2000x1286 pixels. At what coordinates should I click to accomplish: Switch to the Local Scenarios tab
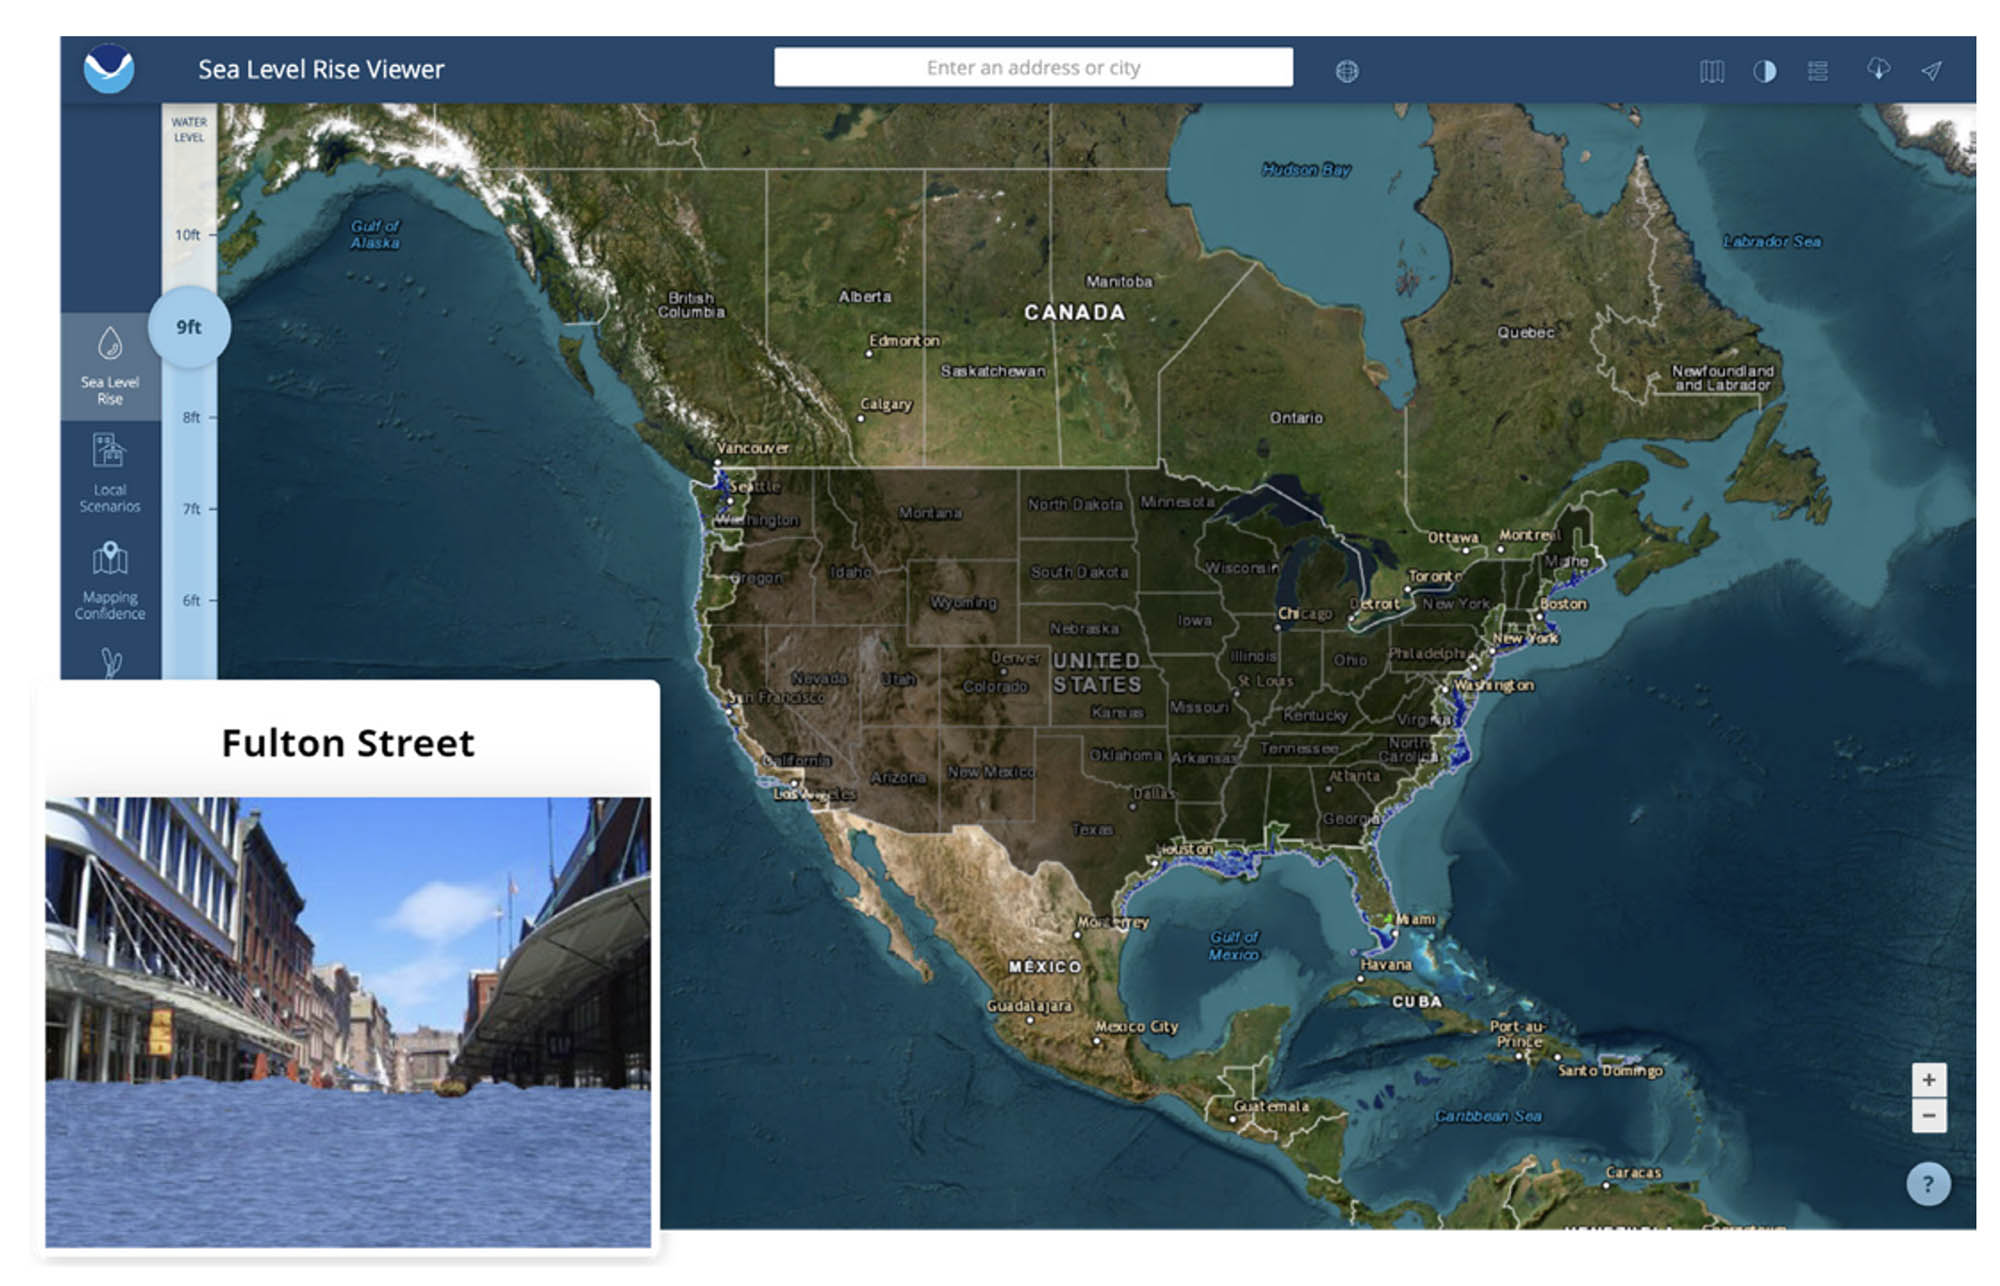point(110,470)
